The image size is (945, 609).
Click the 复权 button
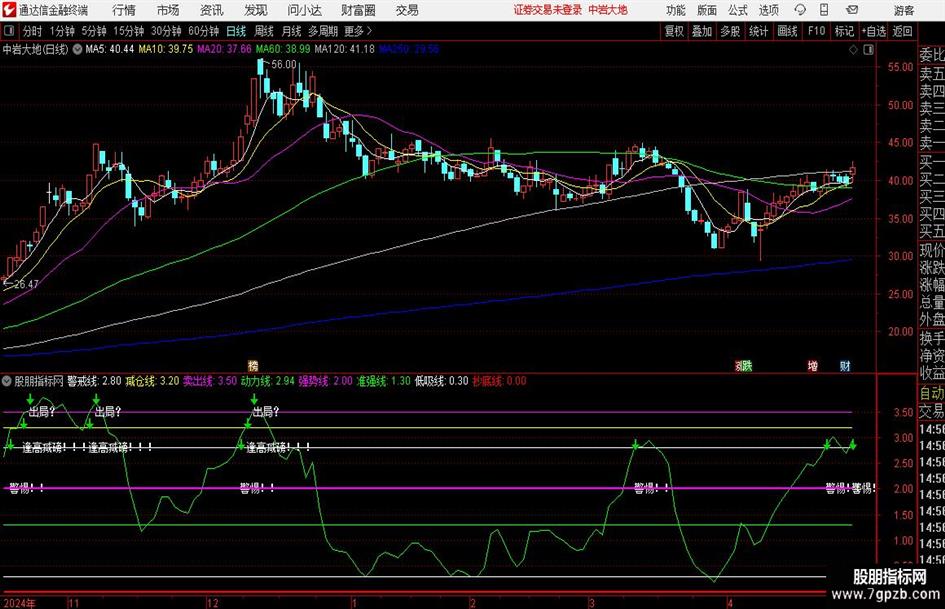coord(674,31)
